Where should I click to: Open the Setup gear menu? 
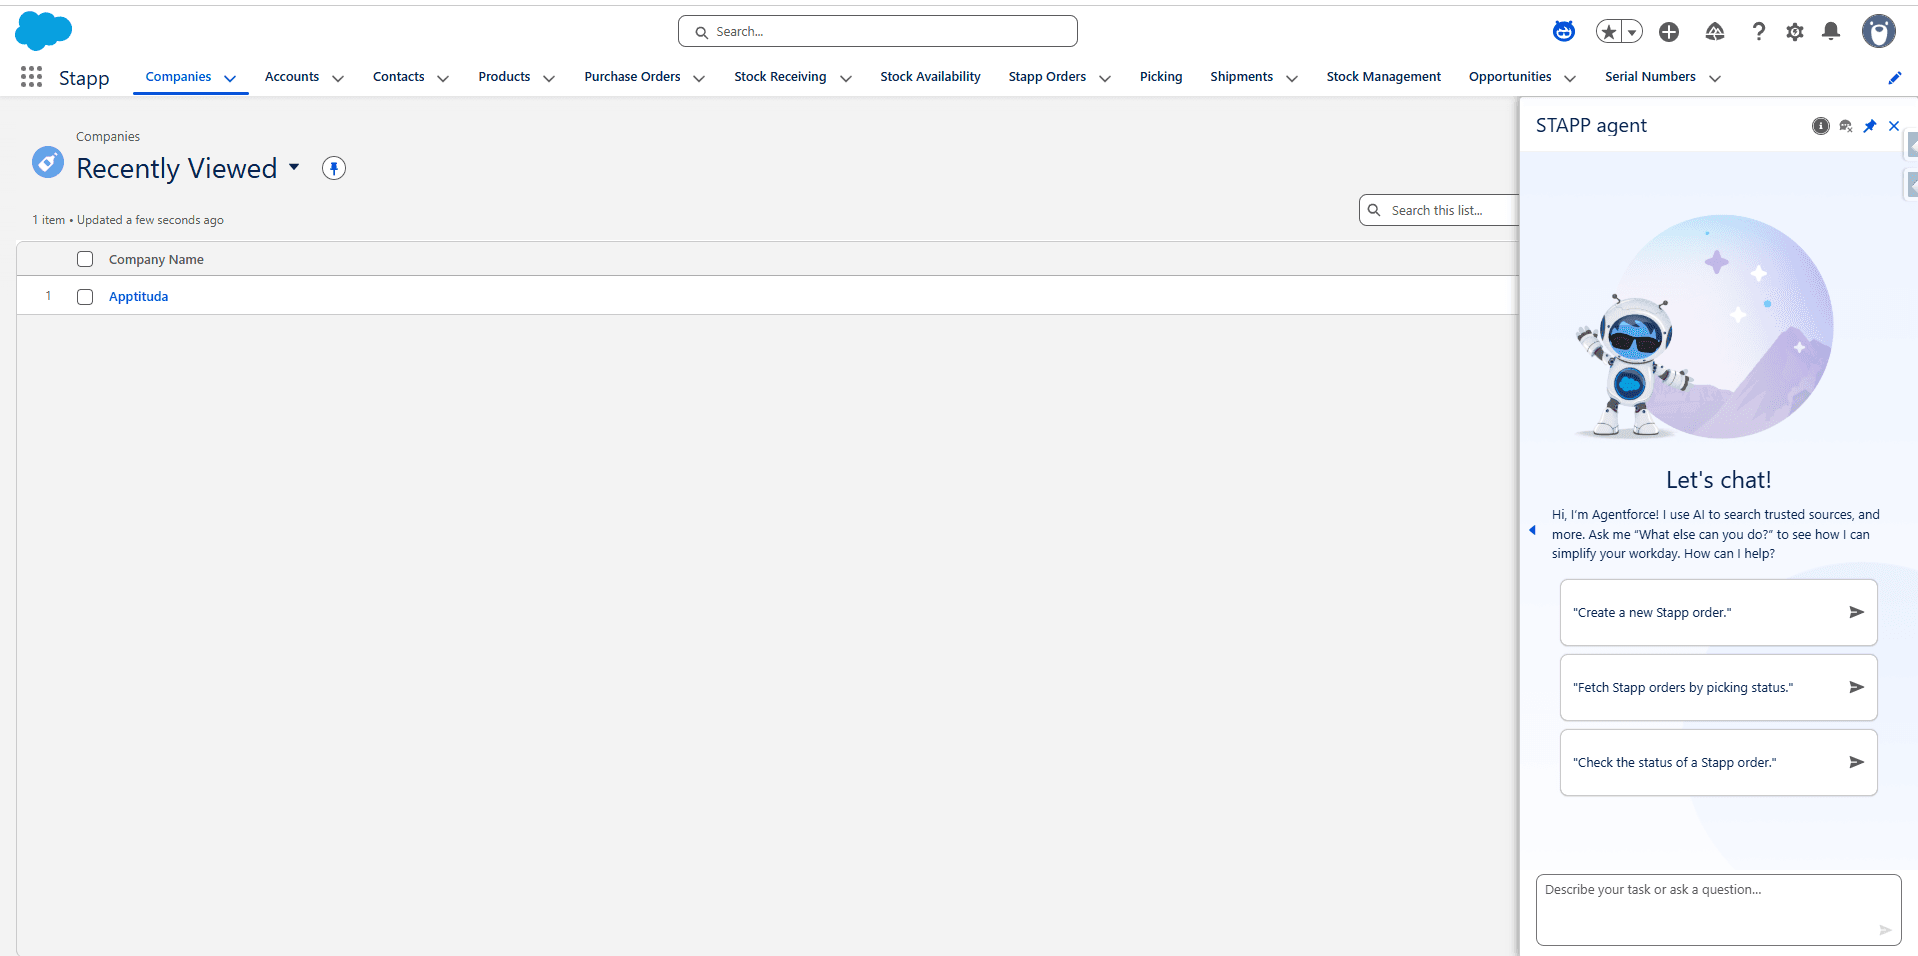pyautogui.click(x=1795, y=32)
